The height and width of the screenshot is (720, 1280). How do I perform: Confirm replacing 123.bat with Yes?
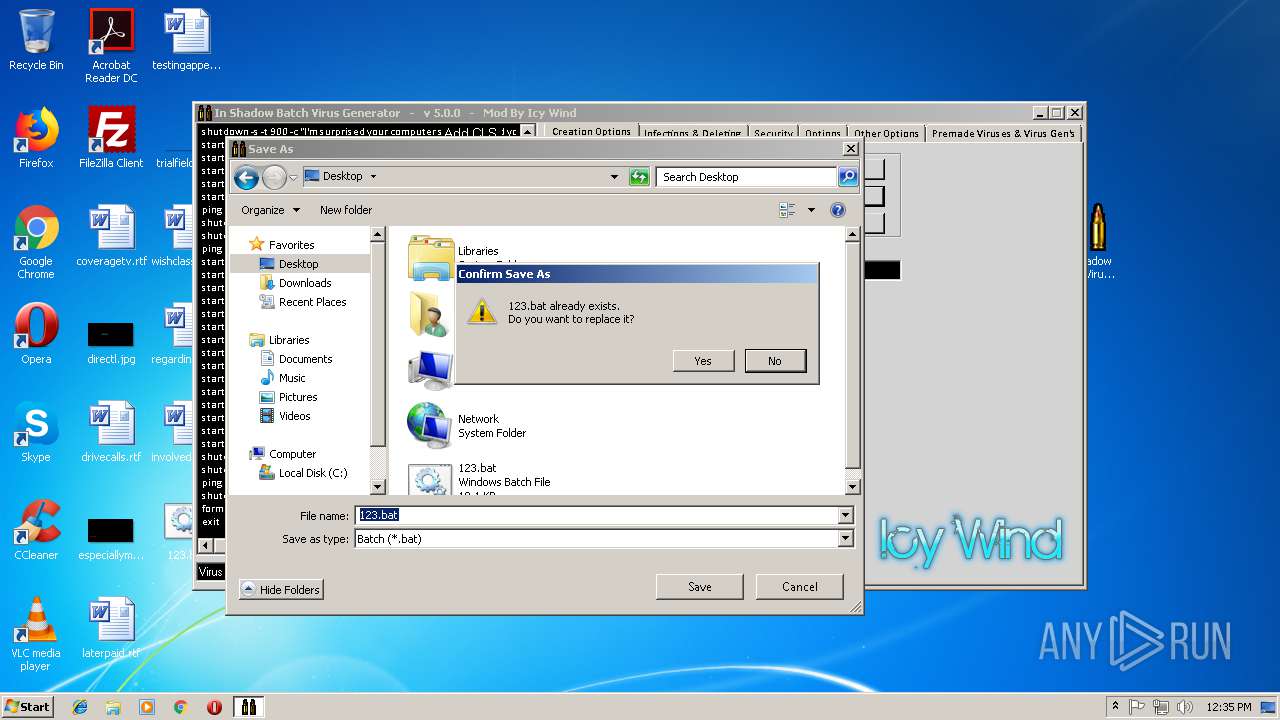coord(703,361)
